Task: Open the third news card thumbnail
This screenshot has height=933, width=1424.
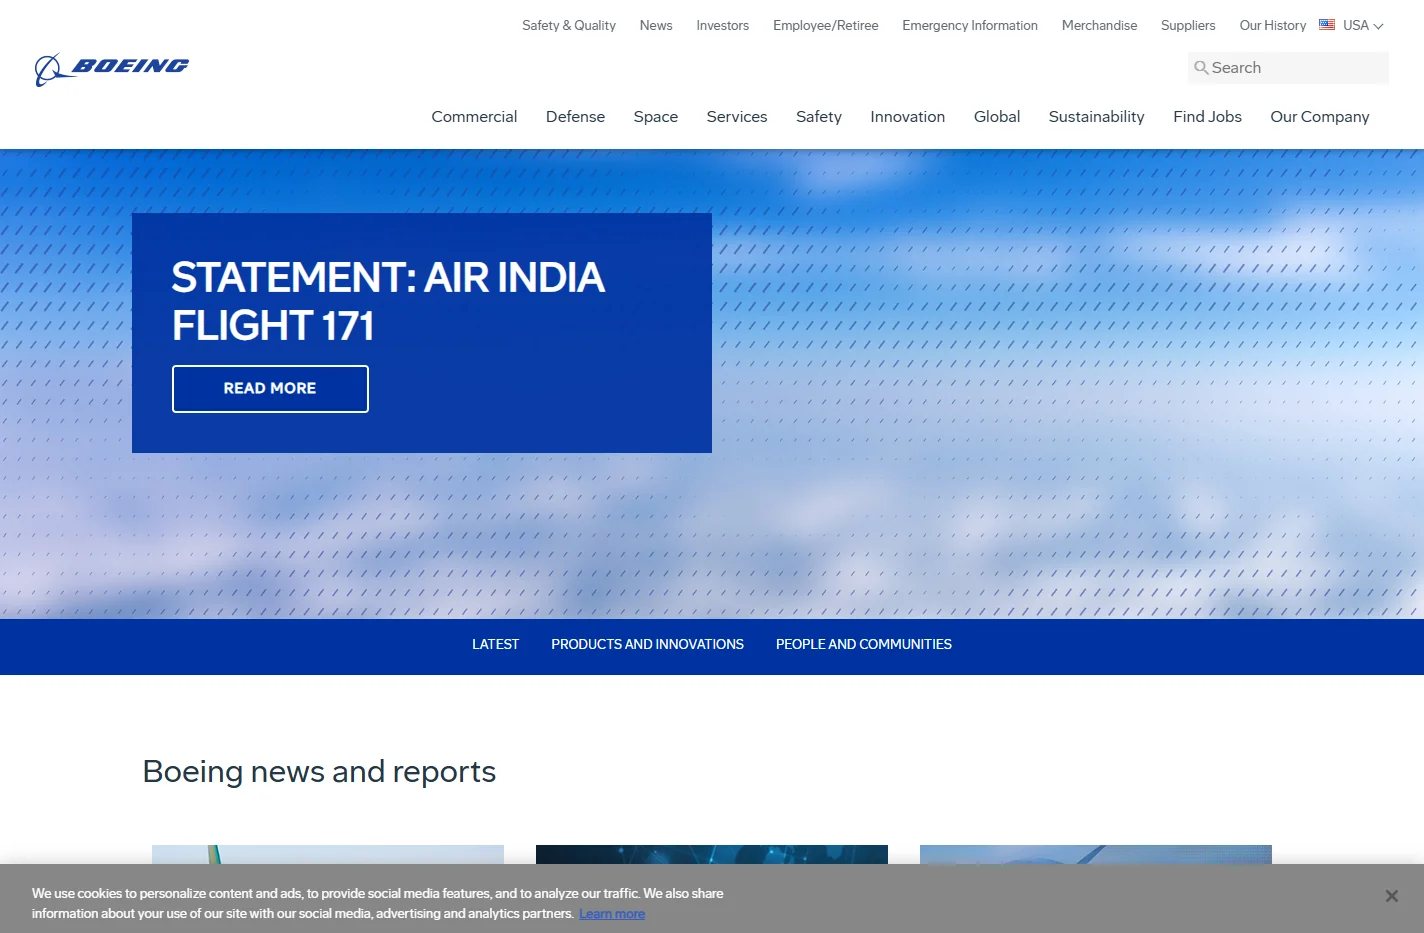Action: tap(1096, 855)
